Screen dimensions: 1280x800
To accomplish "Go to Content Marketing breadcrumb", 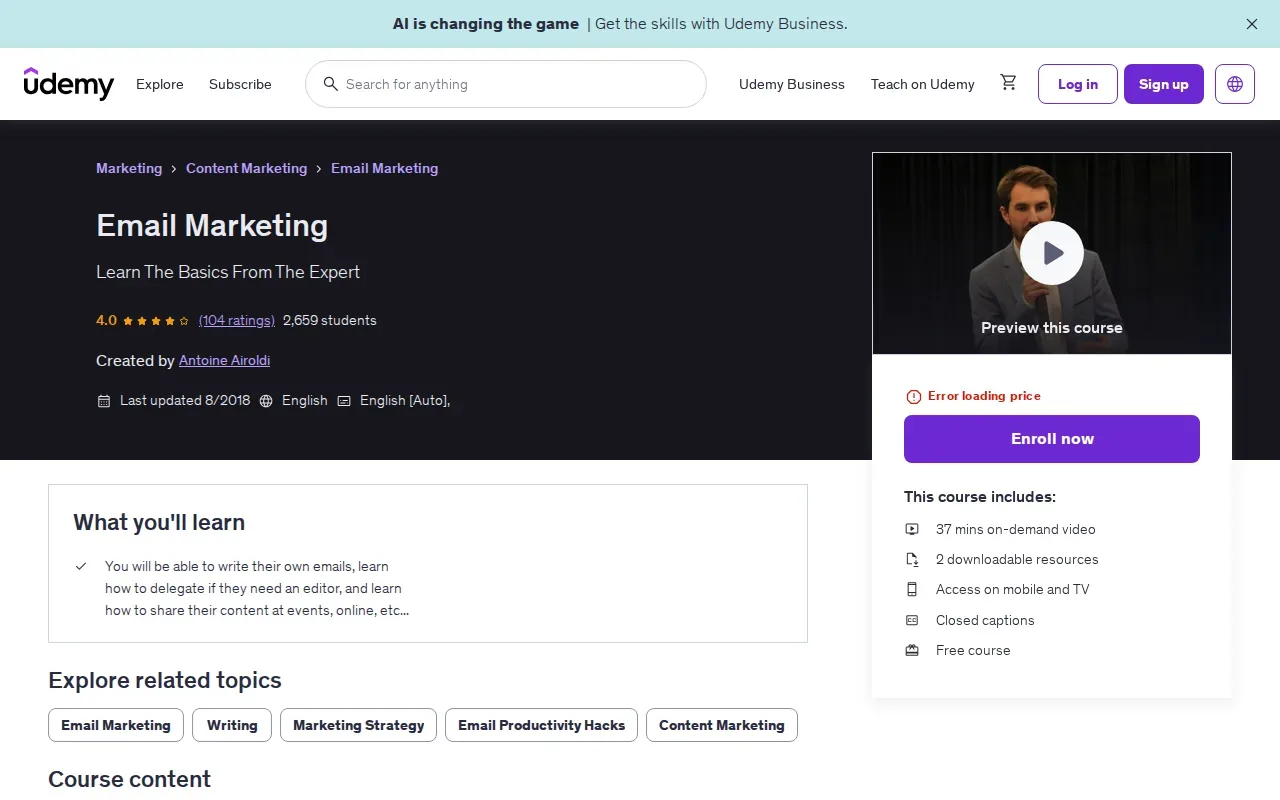I will tap(246, 168).
